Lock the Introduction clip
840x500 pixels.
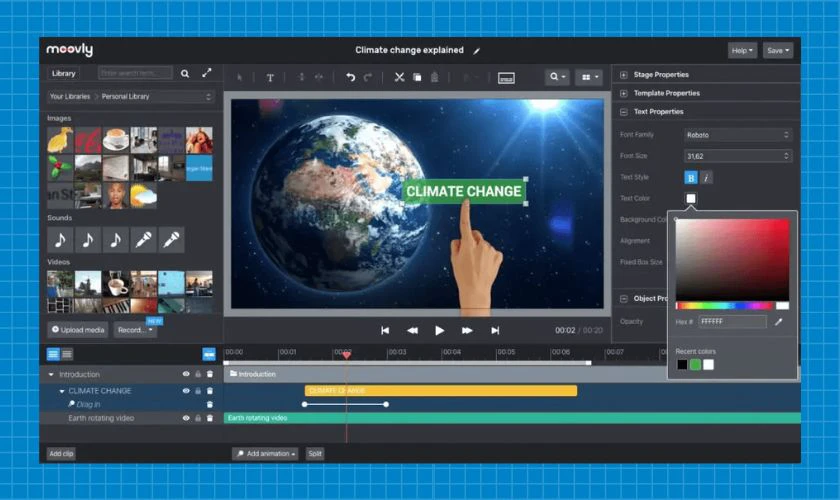pos(198,374)
